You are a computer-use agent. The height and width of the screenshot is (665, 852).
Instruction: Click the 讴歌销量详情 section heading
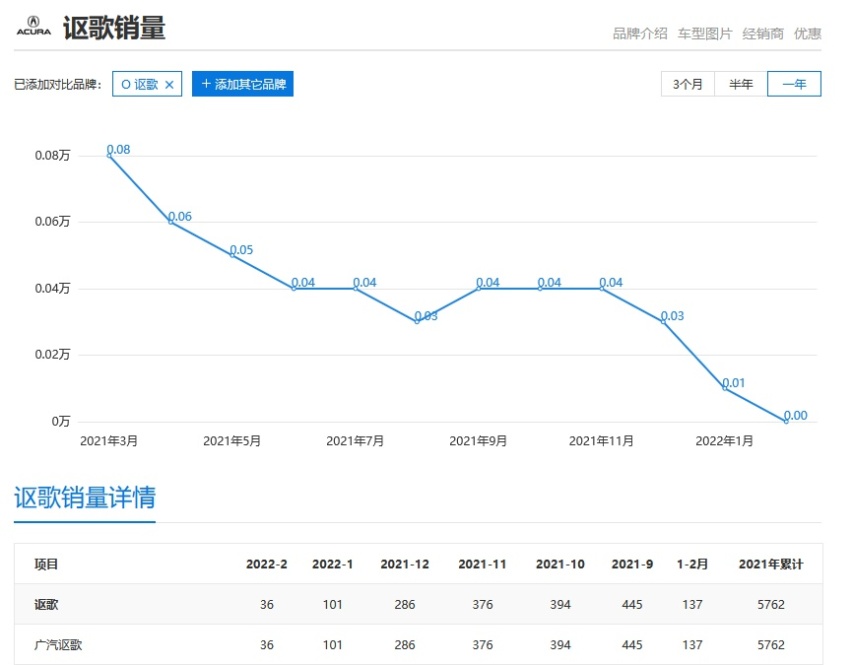point(85,497)
